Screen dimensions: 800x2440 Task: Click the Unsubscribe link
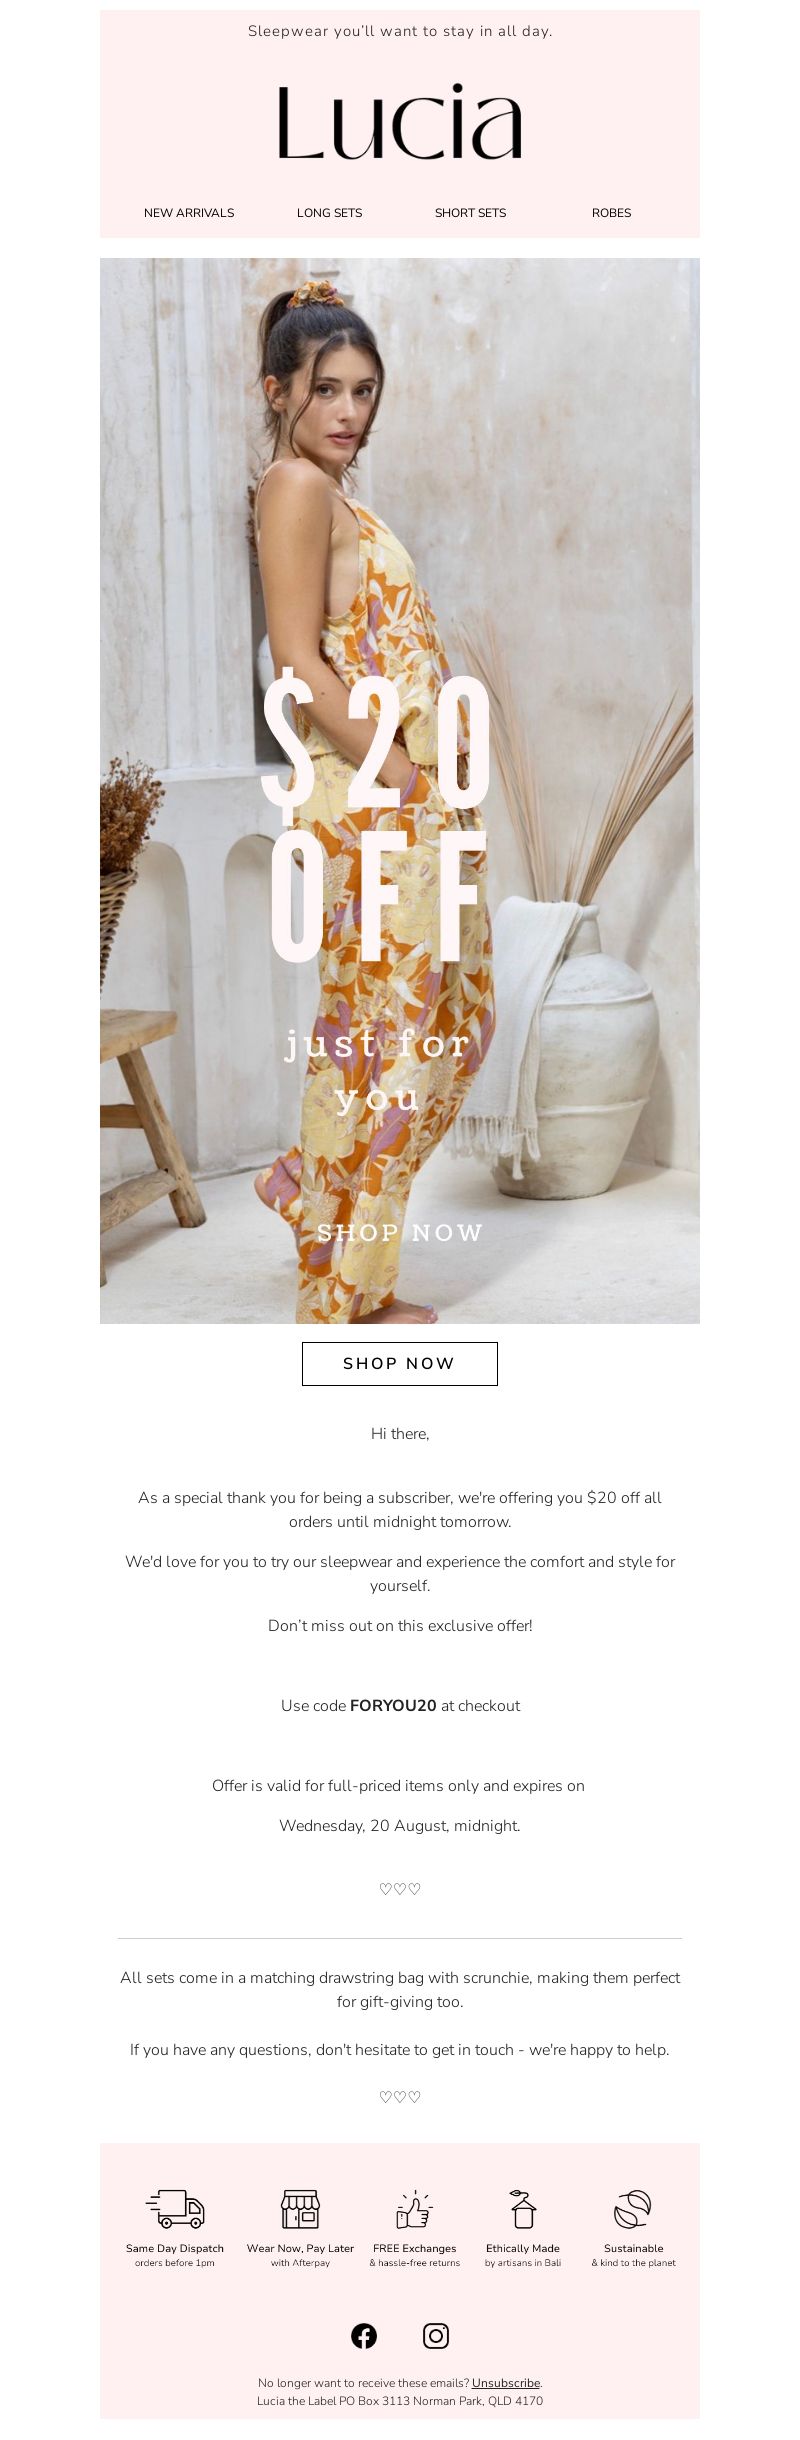[506, 2383]
